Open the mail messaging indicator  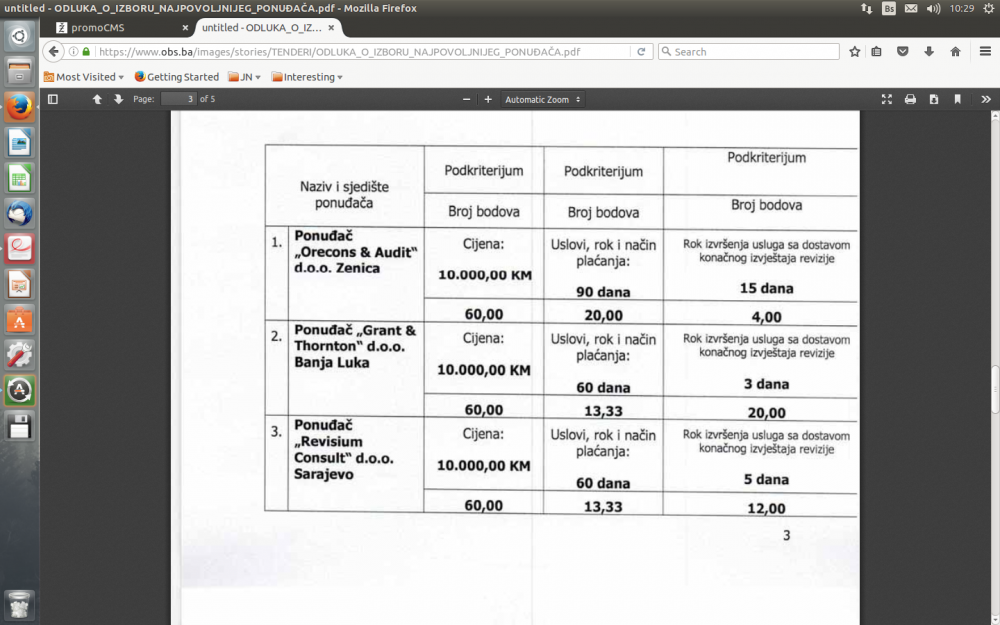[911, 8]
